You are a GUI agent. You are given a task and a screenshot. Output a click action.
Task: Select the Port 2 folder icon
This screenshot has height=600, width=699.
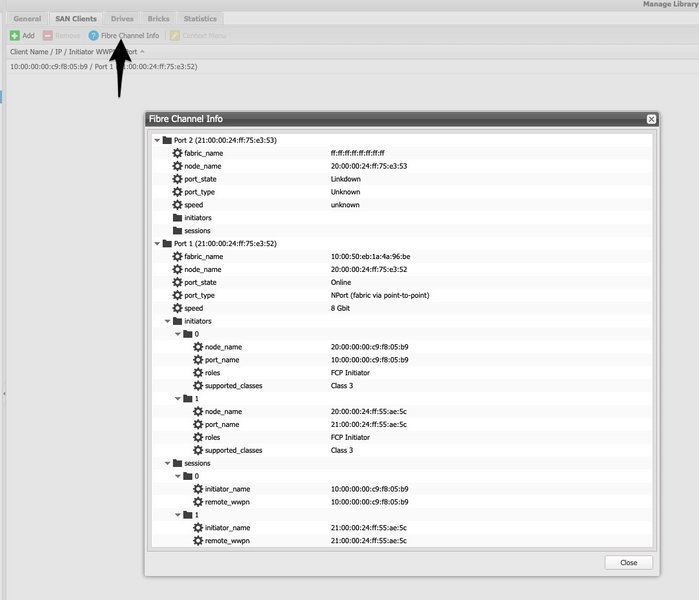click(x=166, y=140)
